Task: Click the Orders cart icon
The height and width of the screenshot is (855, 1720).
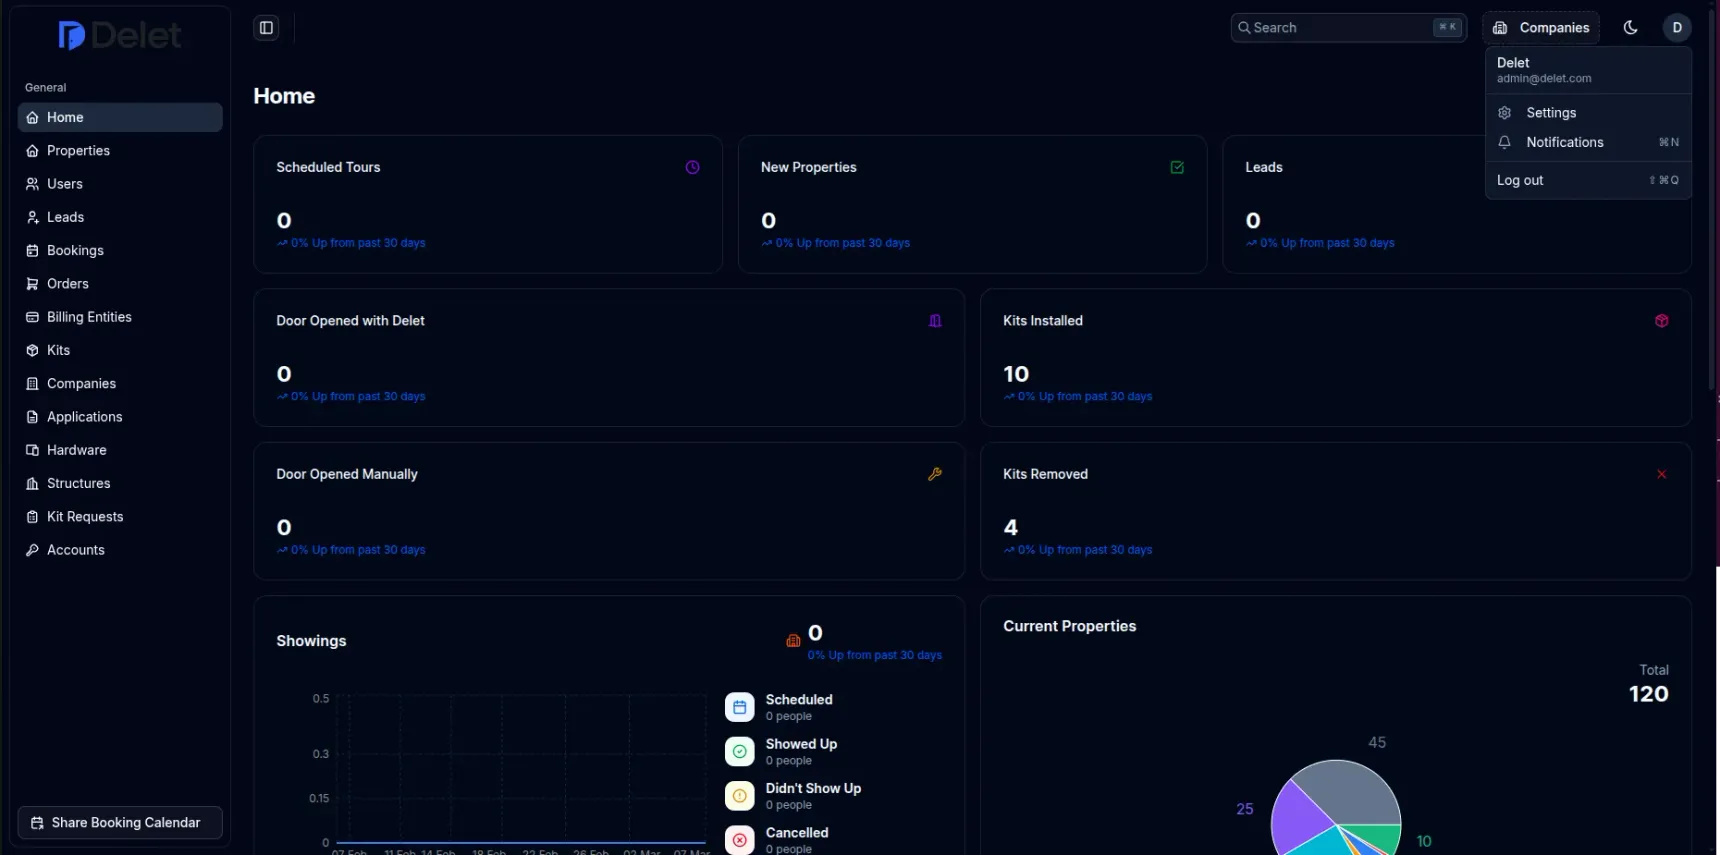Action: tap(33, 284)
